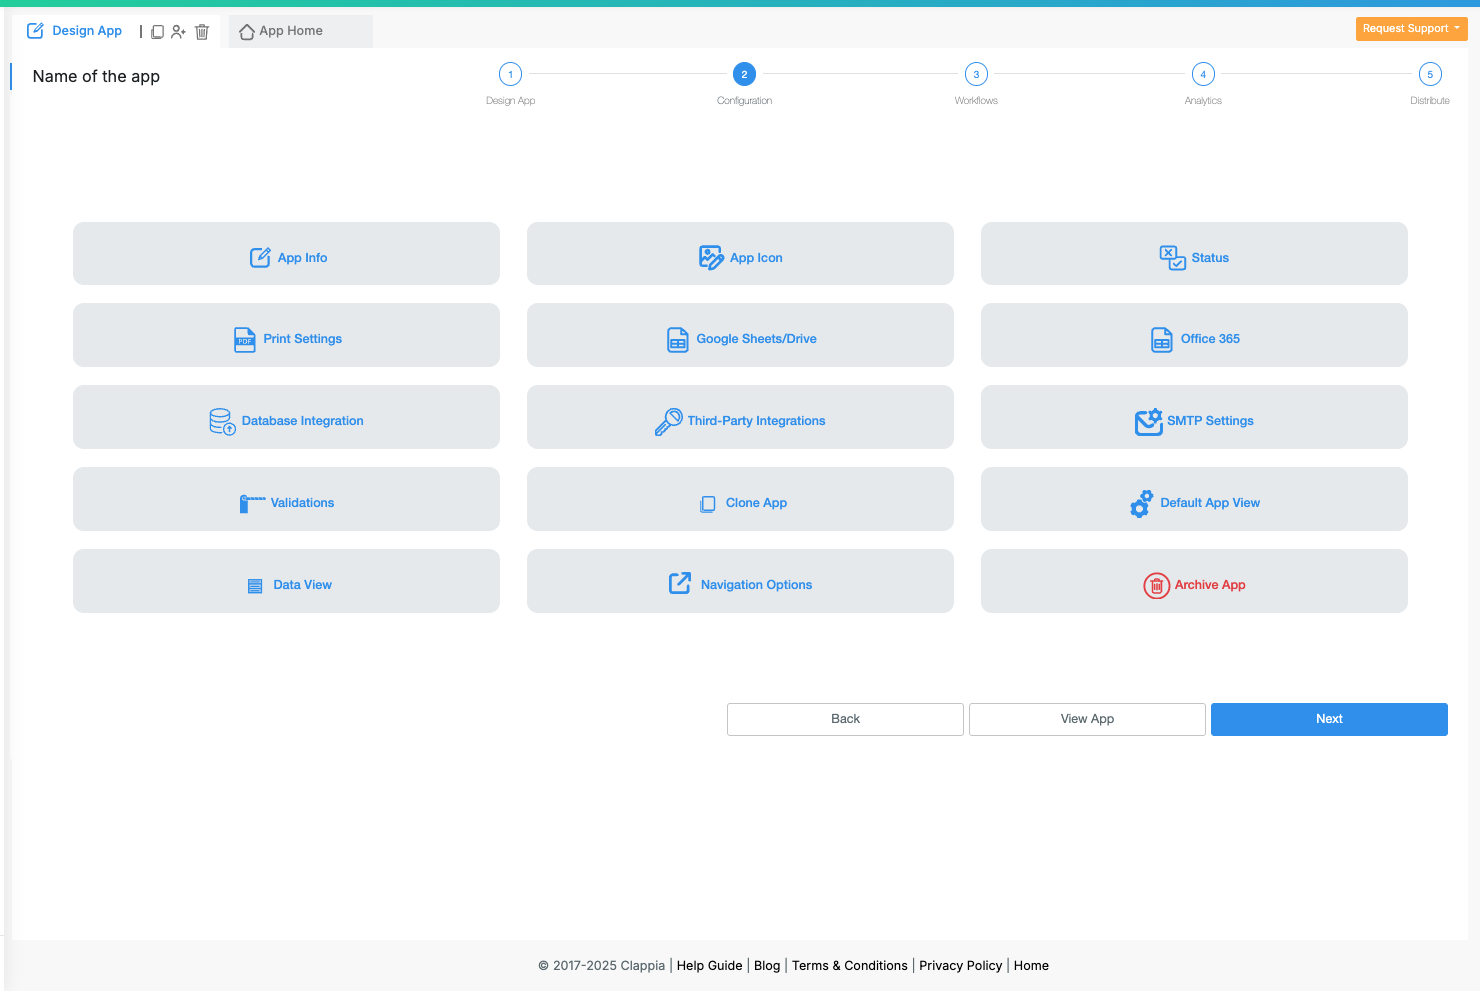Click the Back button

pos(845,719)
